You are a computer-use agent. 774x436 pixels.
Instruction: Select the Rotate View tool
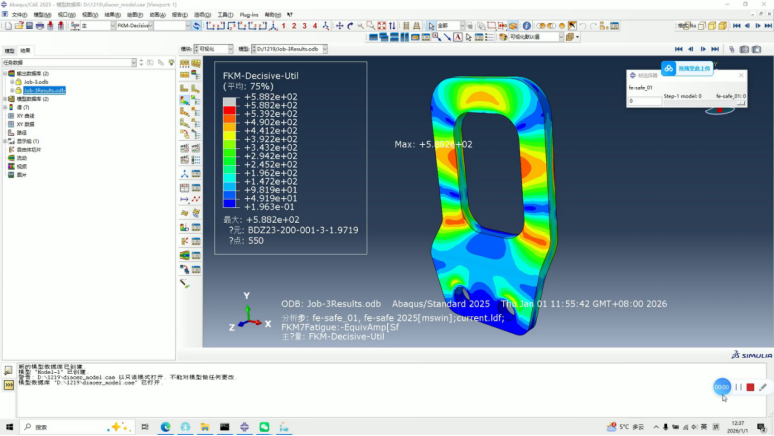click(350, 26)
